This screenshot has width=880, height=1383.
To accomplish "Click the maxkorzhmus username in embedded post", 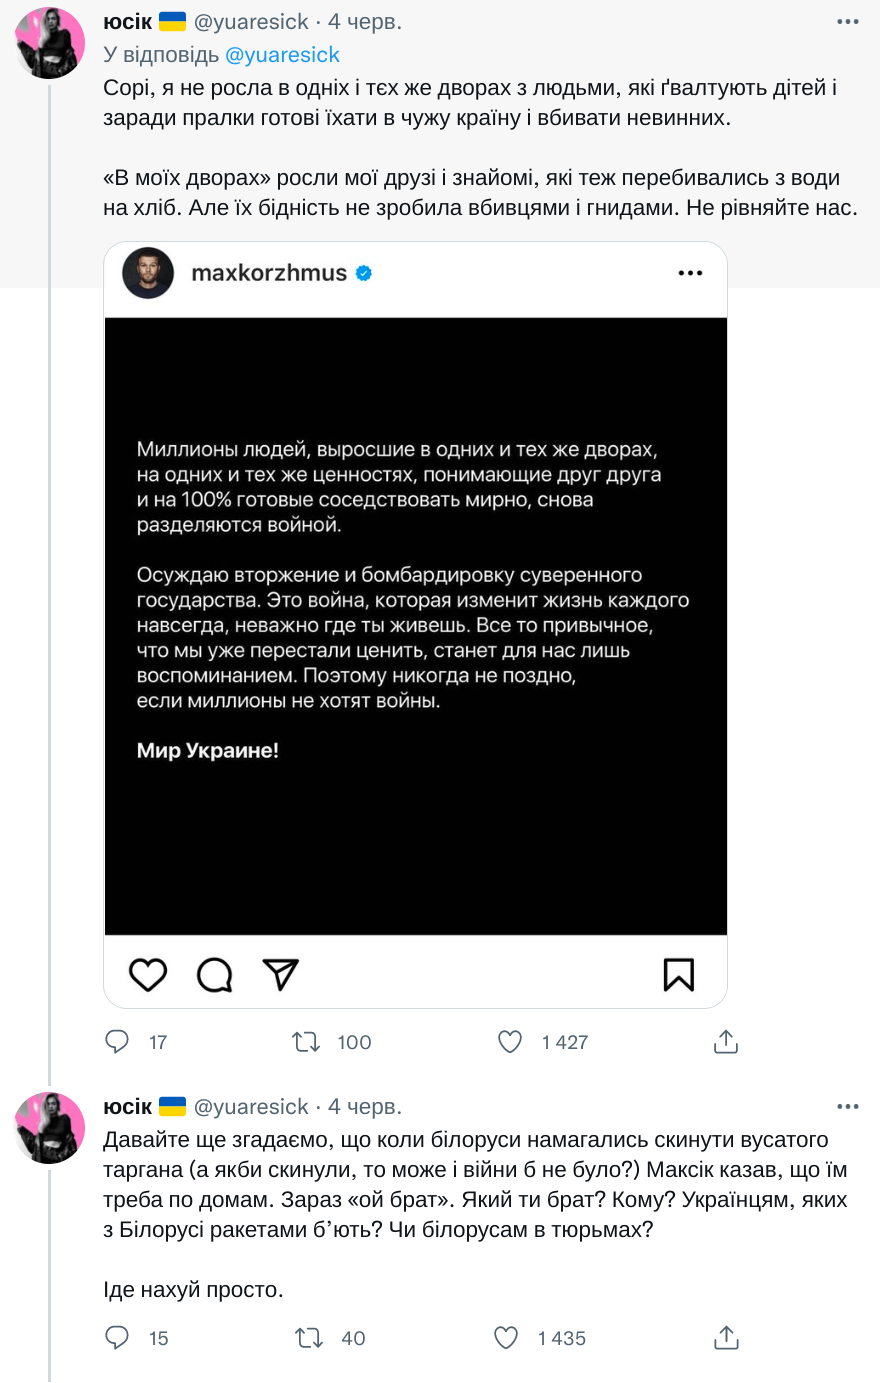I will pos(269,273).
